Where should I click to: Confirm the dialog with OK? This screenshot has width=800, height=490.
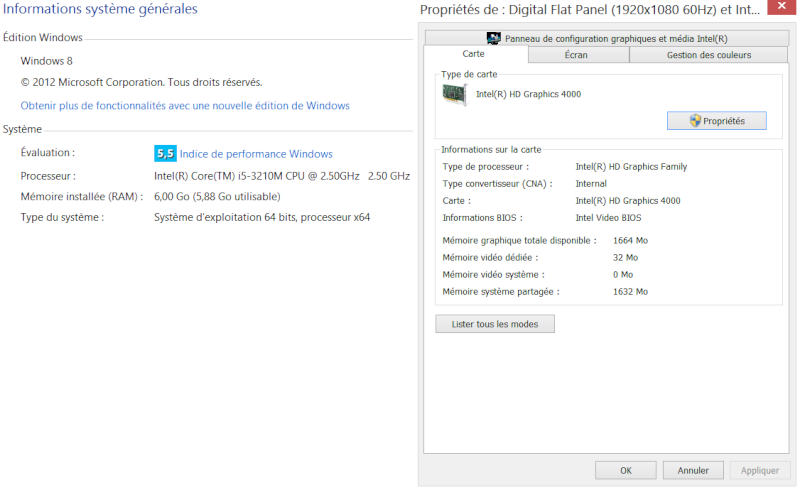tap(626, 471)
